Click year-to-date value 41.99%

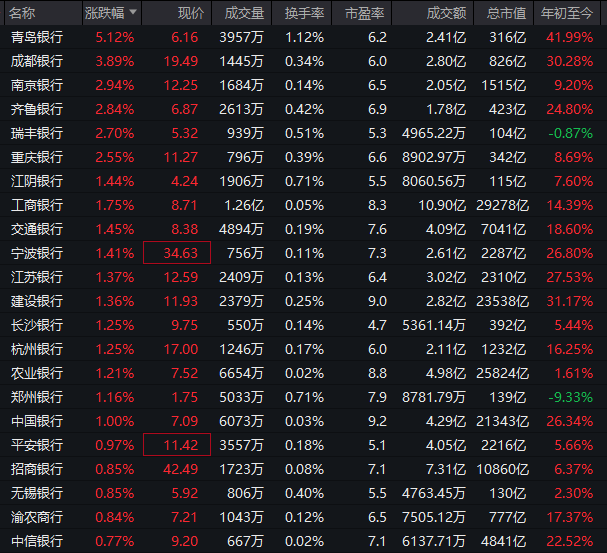point(569,37)
